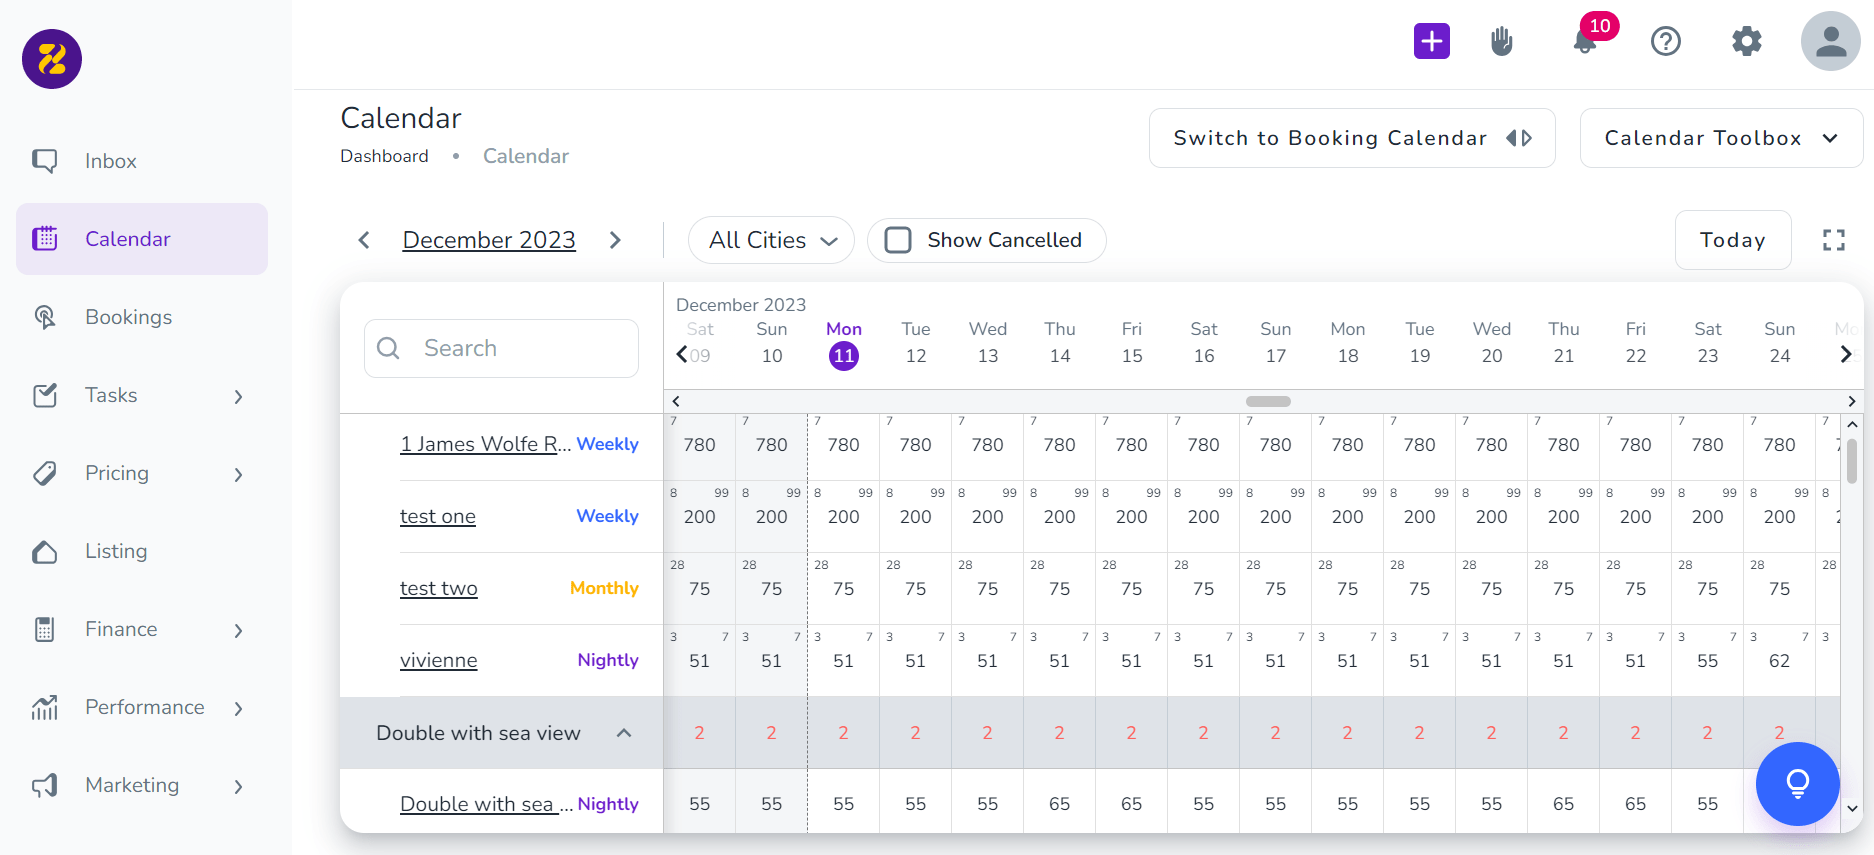This screenshot has height=855, width=1874.
Task: Click the Performance chart icon
Action: pyautogui.click(x=45, y=707)
